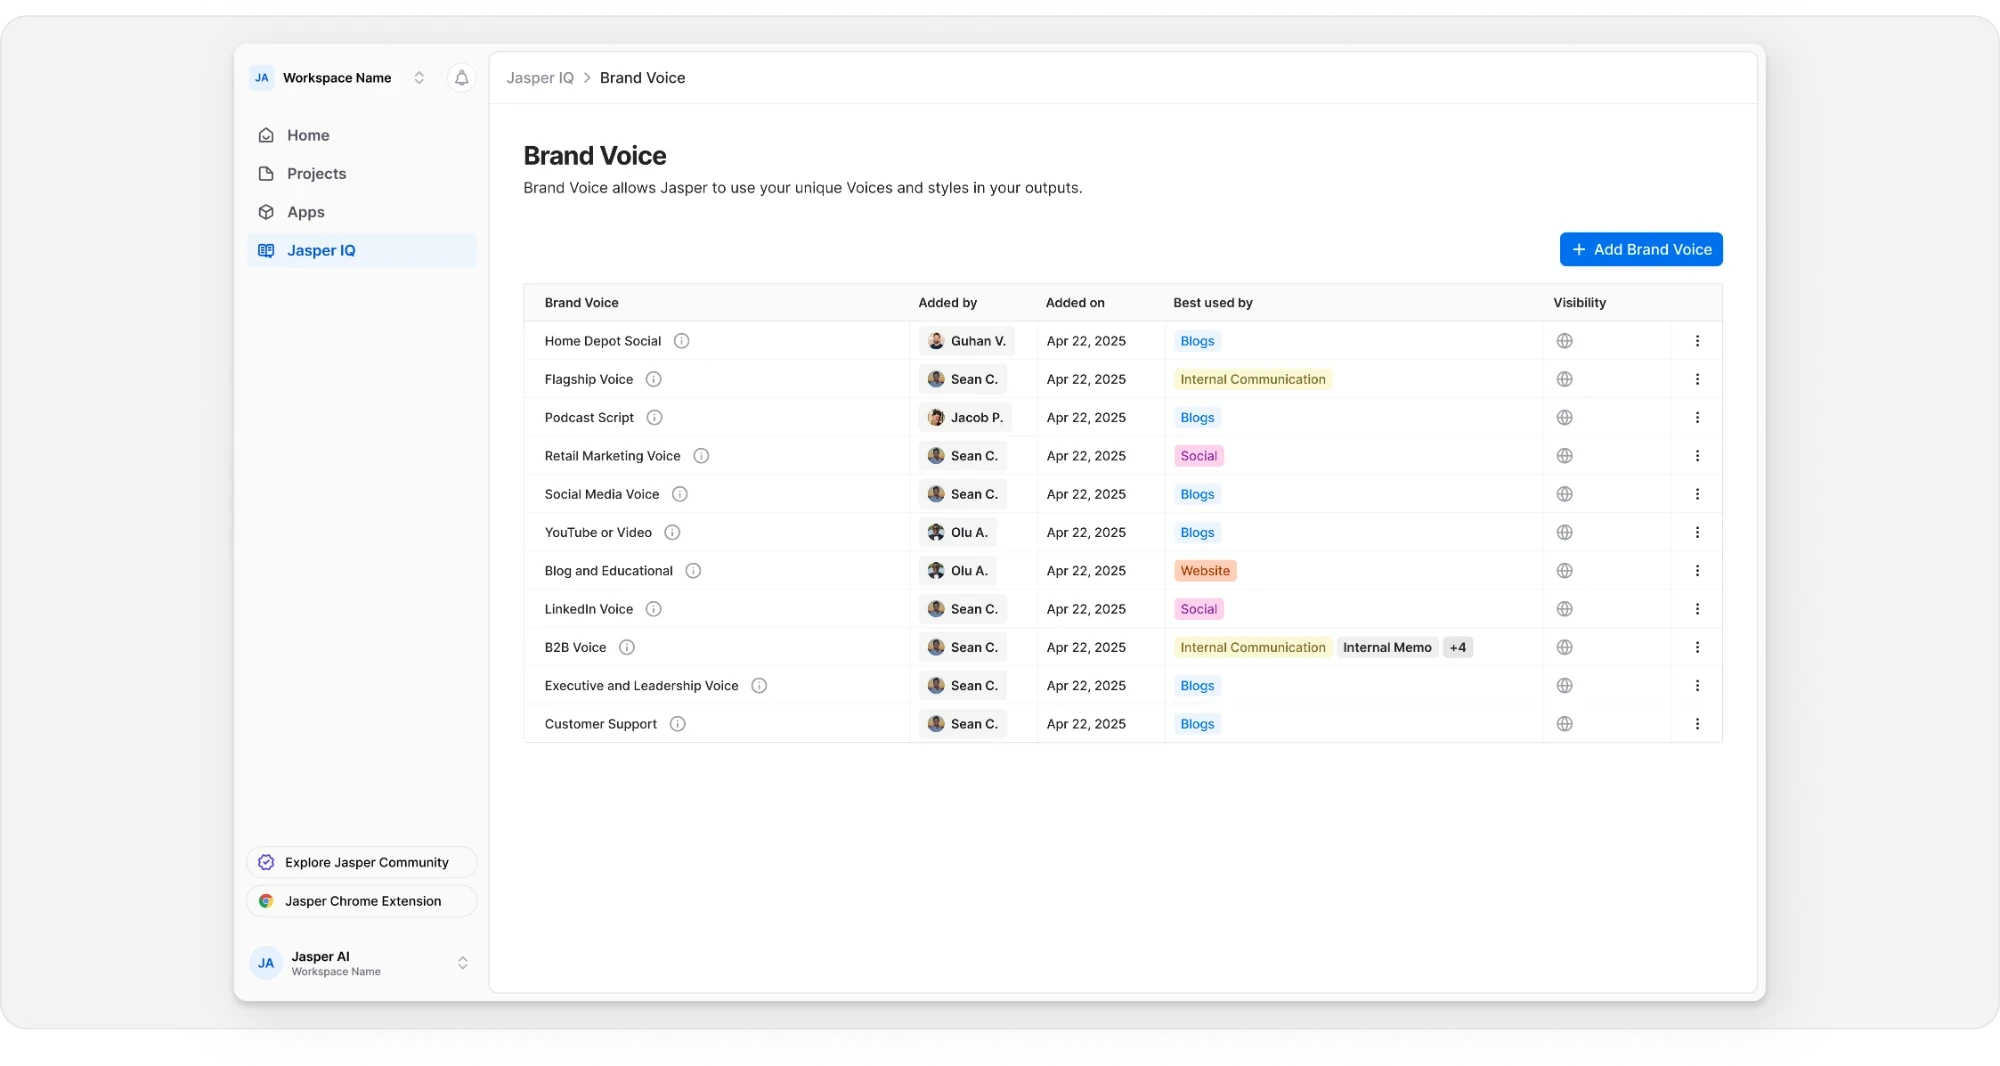This screenshot has width=2000, height=1066.
Task: Show info for Home Depot Social voice
Action: pyautogui.click(x=682, y=341)
